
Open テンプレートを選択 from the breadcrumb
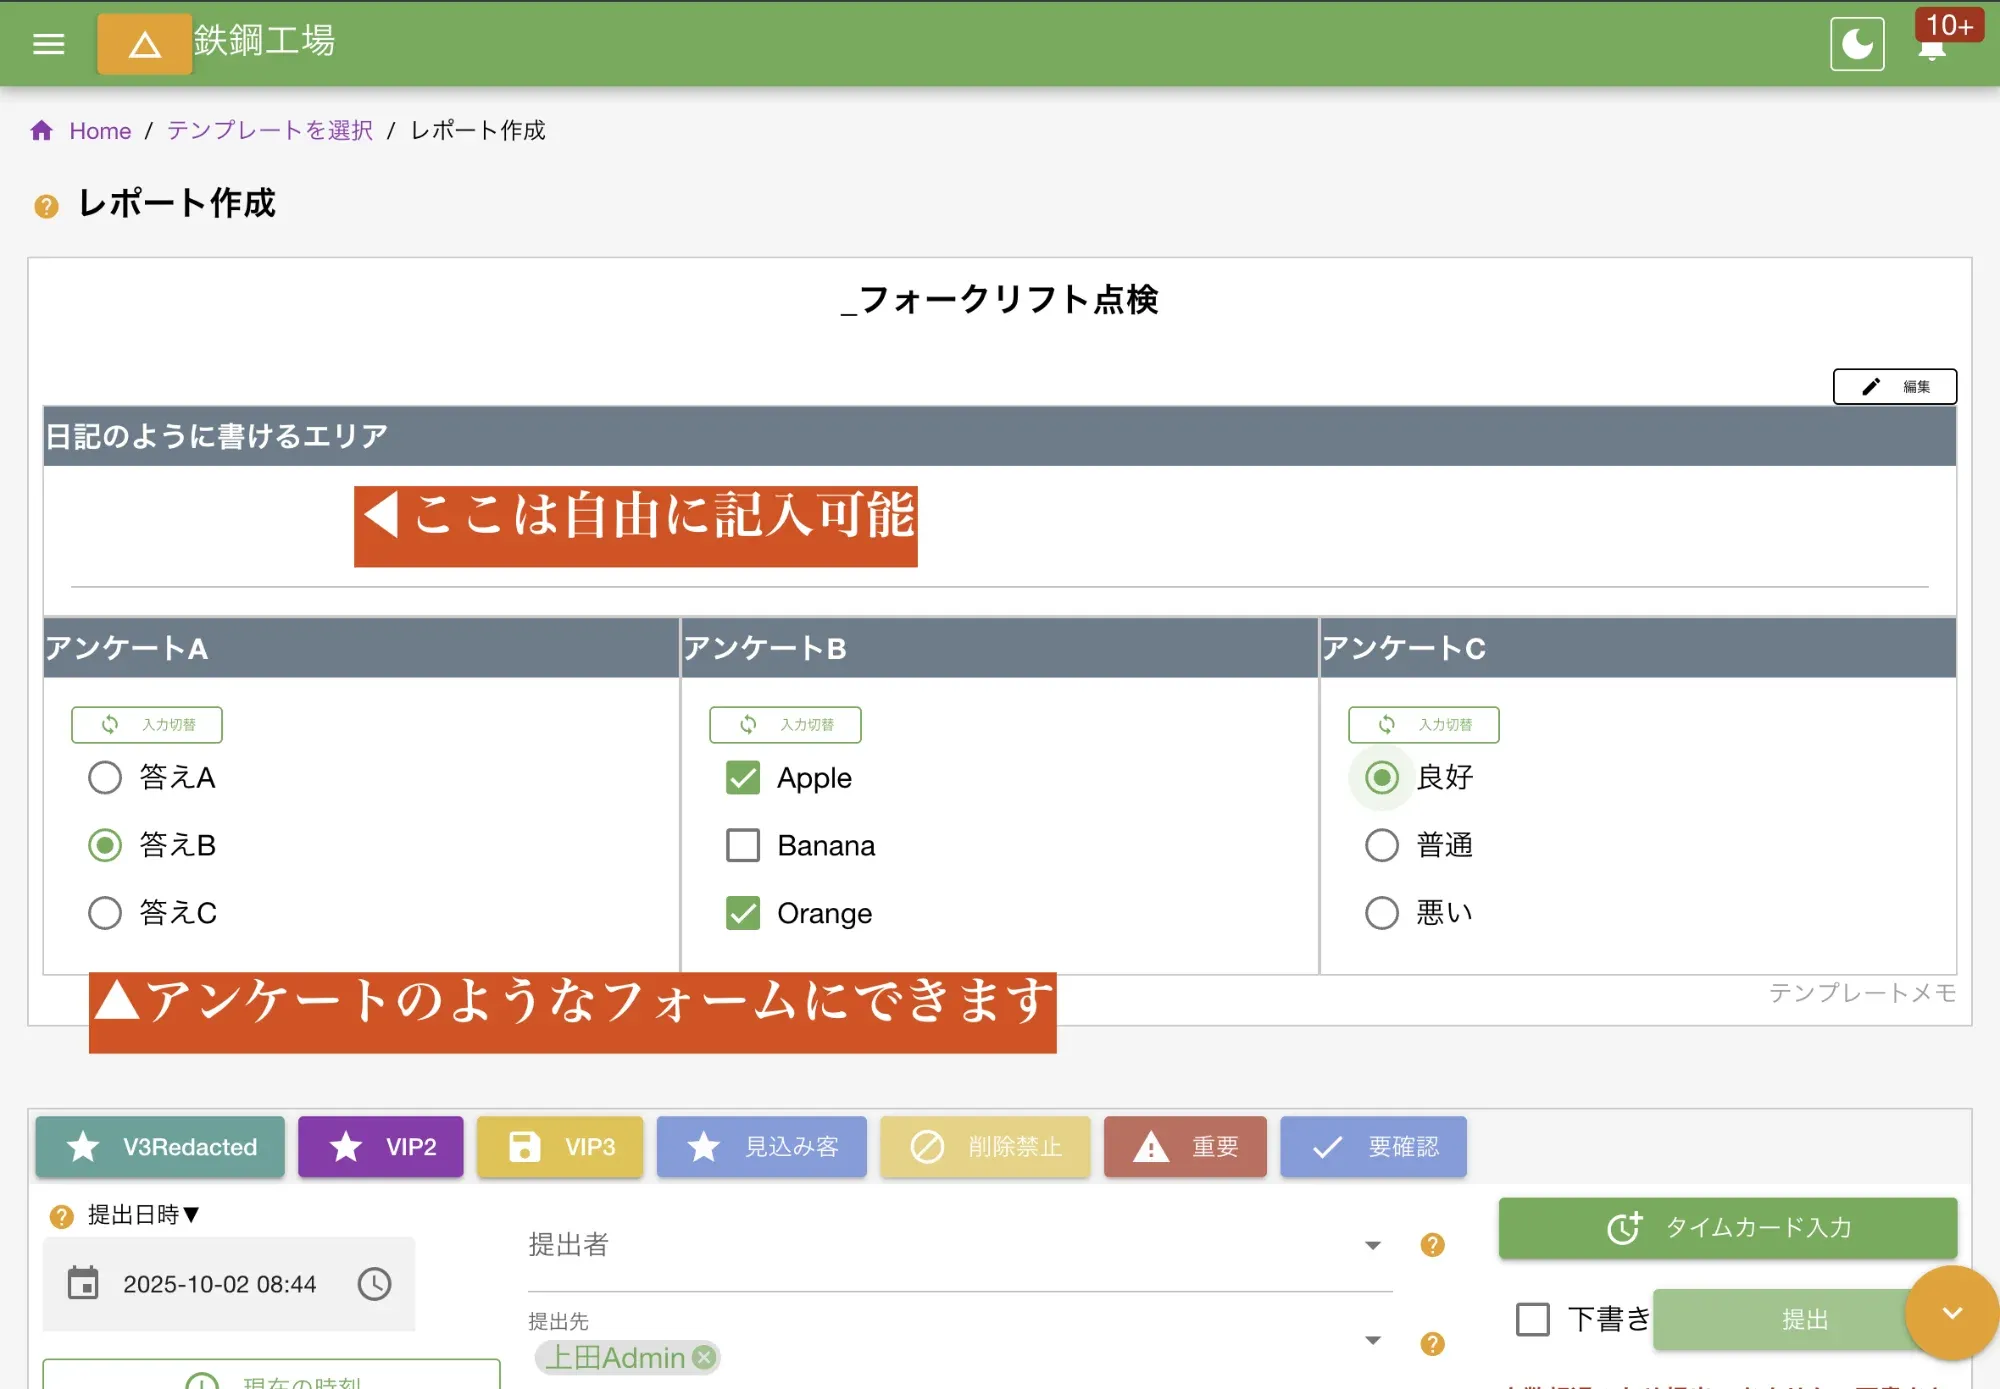click(x=268, y=130)
